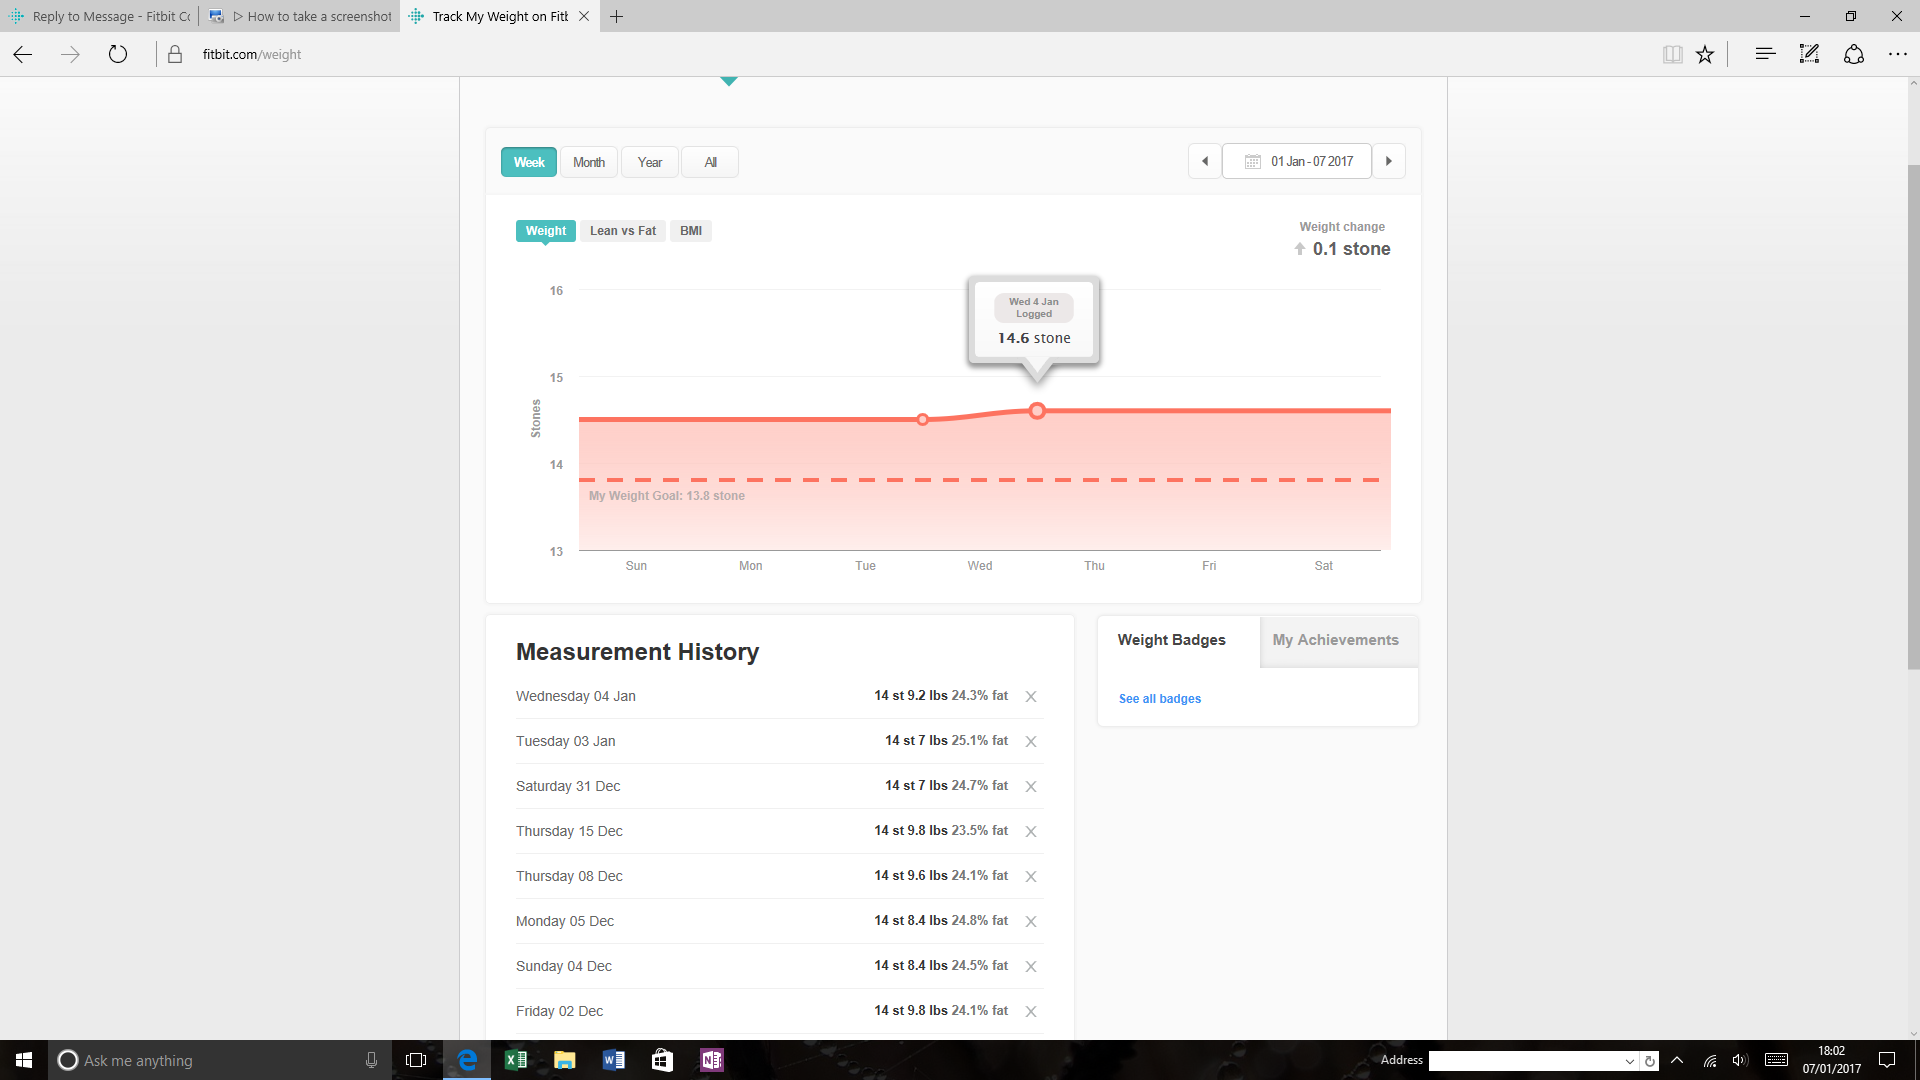The height and width of the screenshot is (1080, 1920).
Task: Advance to the next week with the right arrow
Action: click(x=1388, y=161)
